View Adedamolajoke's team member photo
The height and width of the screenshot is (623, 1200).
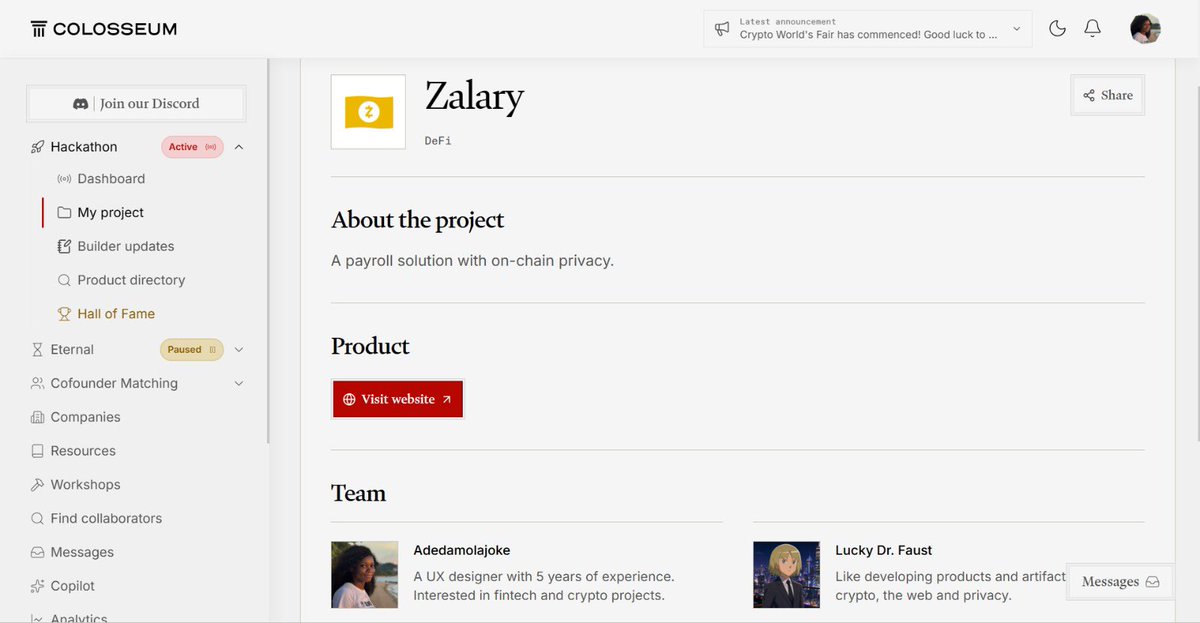pos(364,575)
